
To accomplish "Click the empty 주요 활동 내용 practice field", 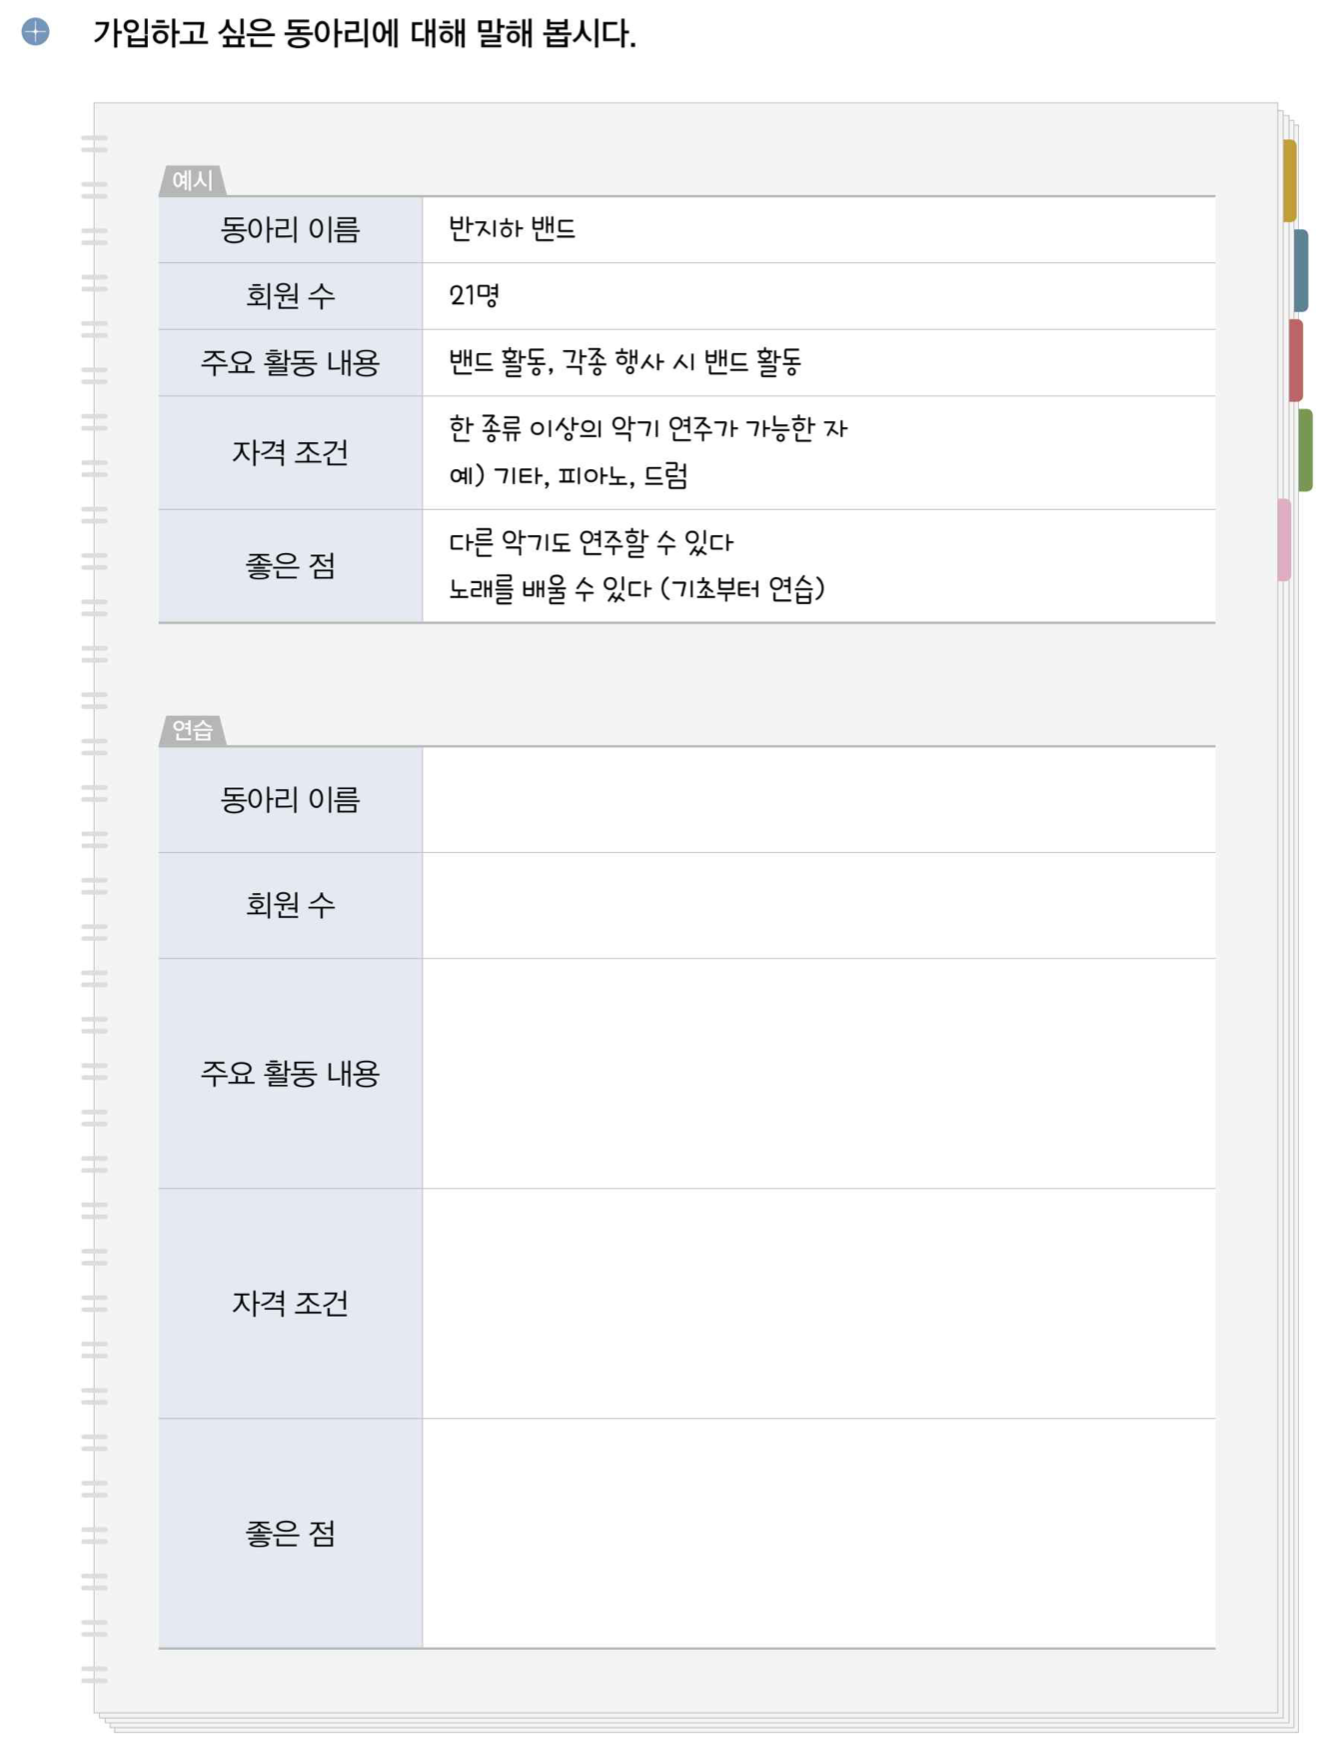I will click(818, 1073).
